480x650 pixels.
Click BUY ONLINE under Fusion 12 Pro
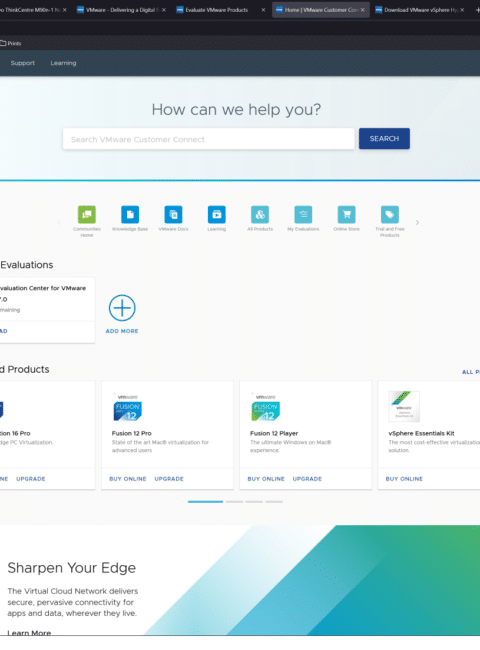128,479
